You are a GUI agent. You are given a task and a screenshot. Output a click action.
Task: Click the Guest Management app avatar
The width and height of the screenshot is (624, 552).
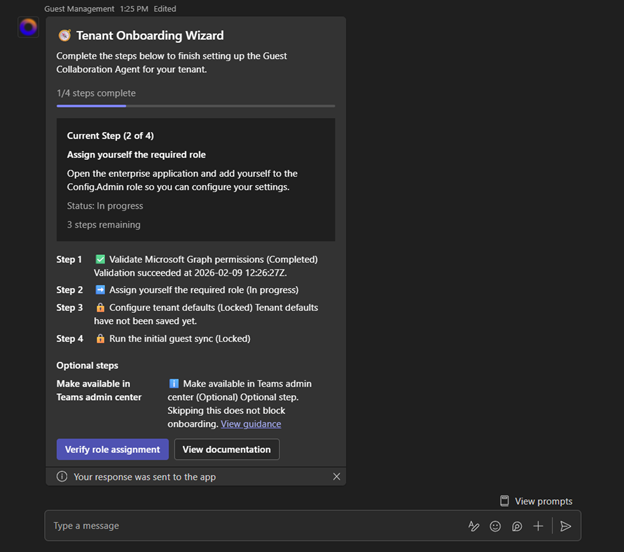click(x=28, y=27)
